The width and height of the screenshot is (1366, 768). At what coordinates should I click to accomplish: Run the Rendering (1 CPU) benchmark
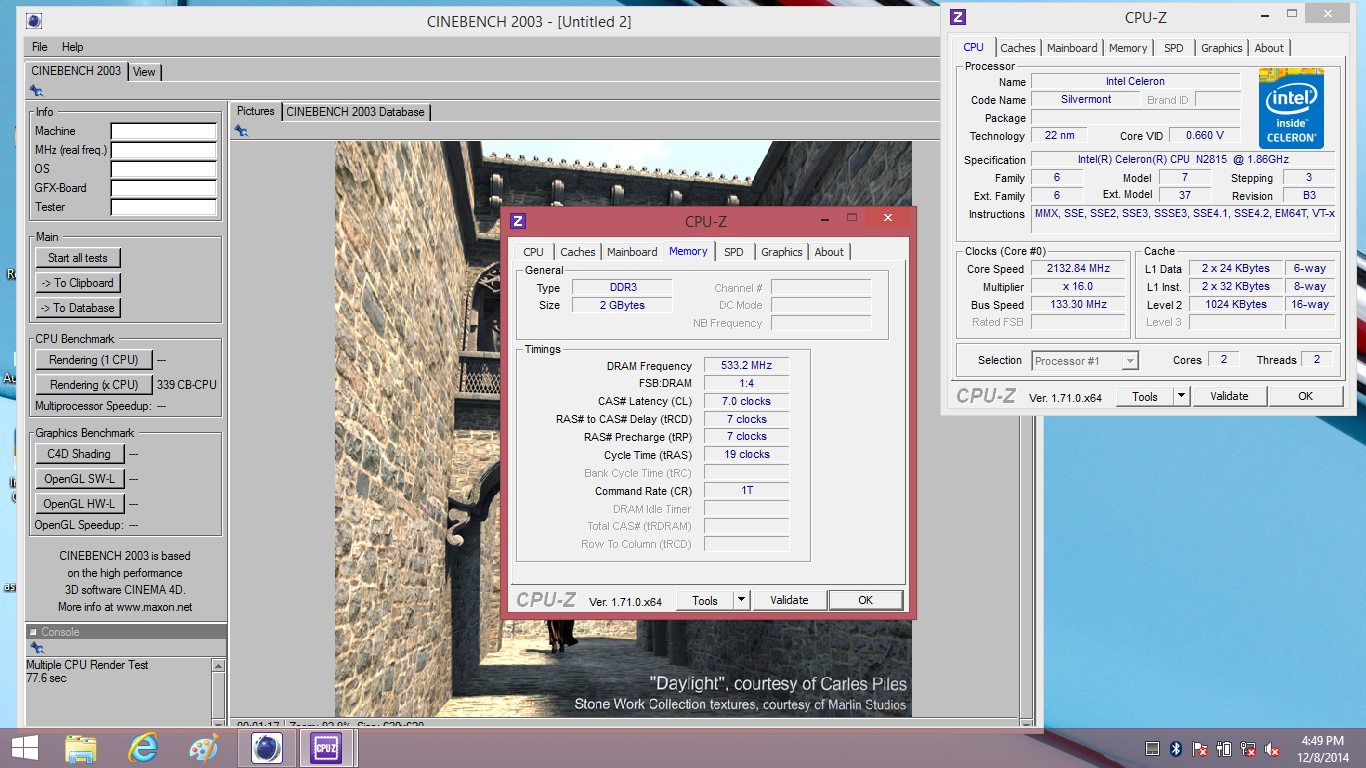pyautogui.click(x=94, y=360)
